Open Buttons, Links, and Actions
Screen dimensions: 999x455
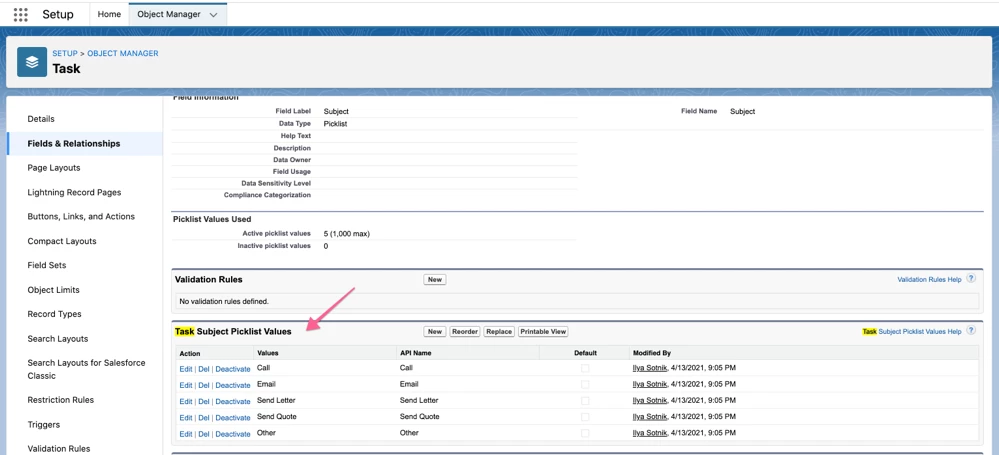81,217
